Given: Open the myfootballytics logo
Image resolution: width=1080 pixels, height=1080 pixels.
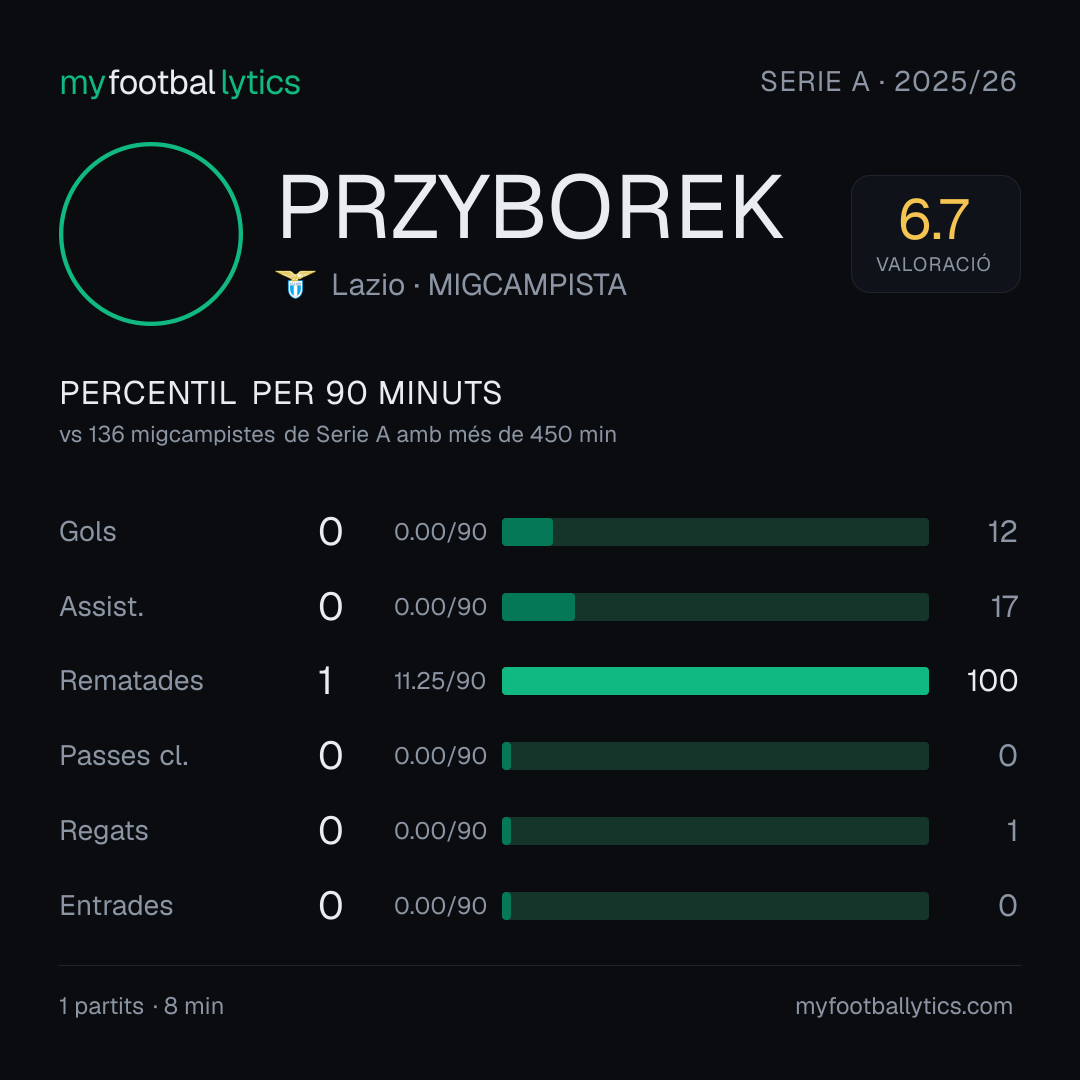Looking at the screenshot, I should point(180,83).
